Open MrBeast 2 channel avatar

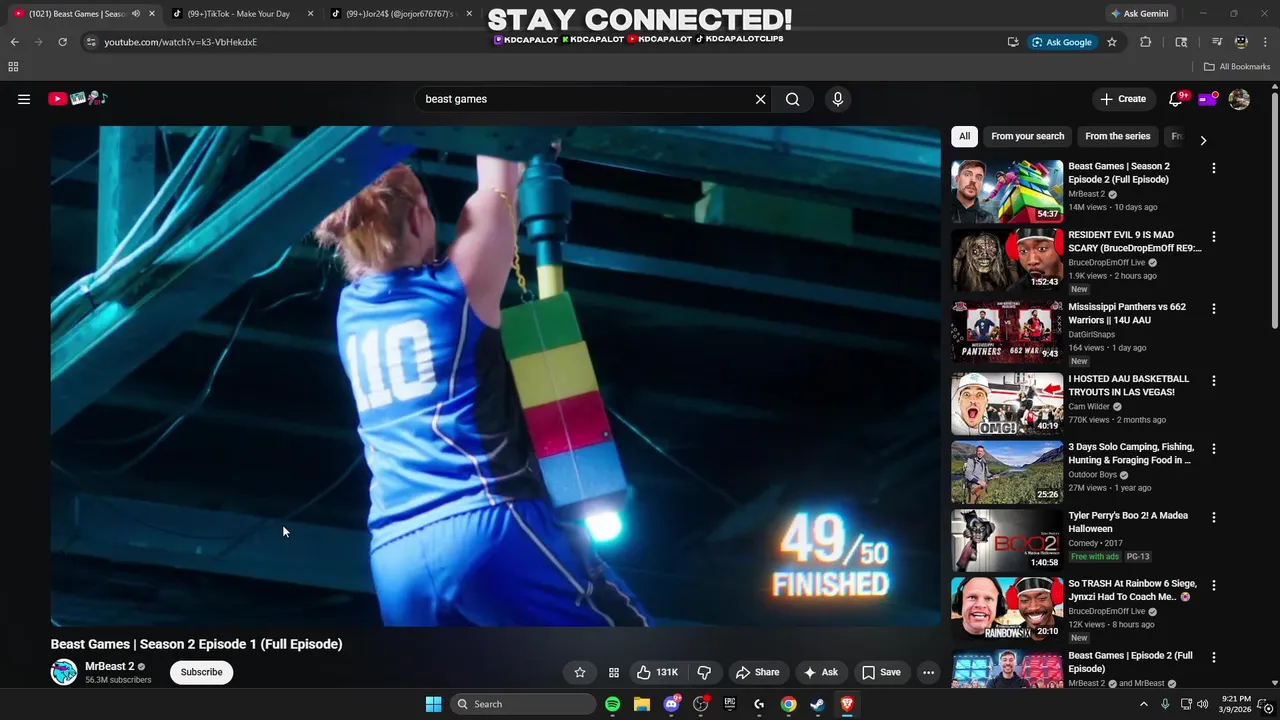pyautogui.click(x=64, y=672)
